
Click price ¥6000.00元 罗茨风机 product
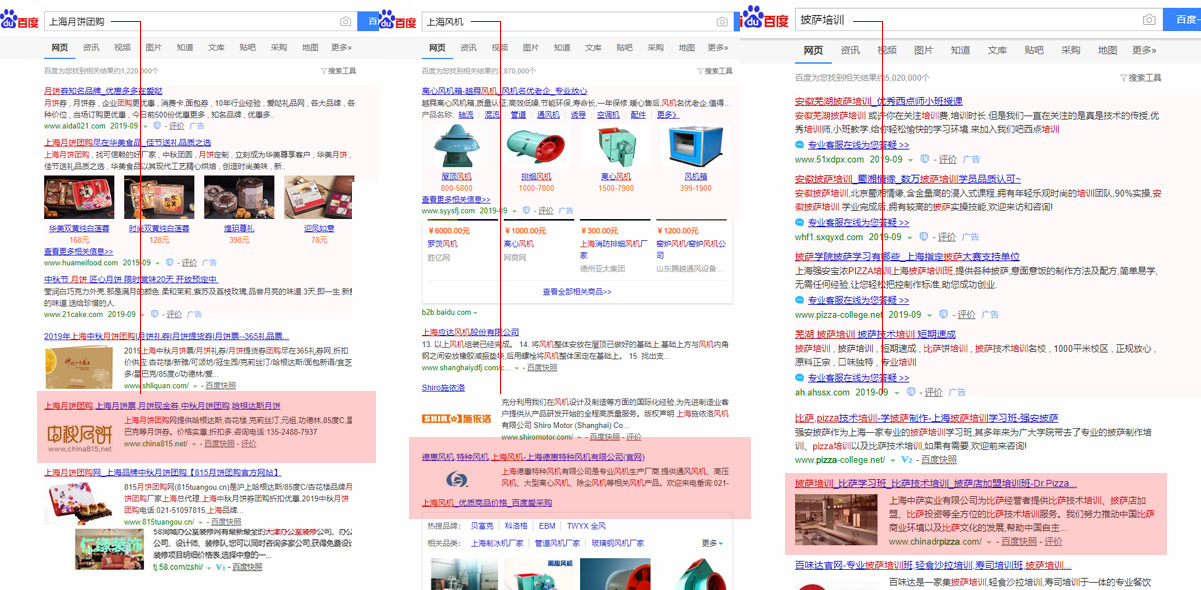pyautogui.click(x=449, y=230)
